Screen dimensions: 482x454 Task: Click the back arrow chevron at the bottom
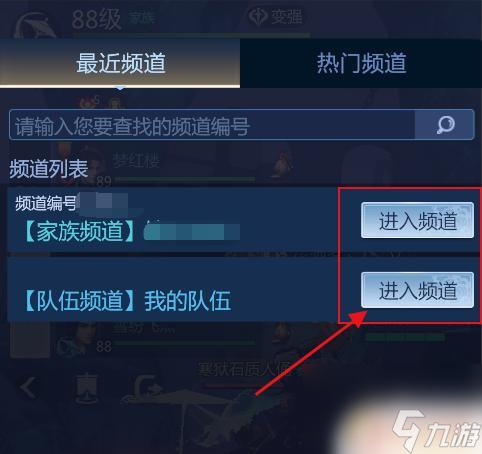[x=27, y=388]
